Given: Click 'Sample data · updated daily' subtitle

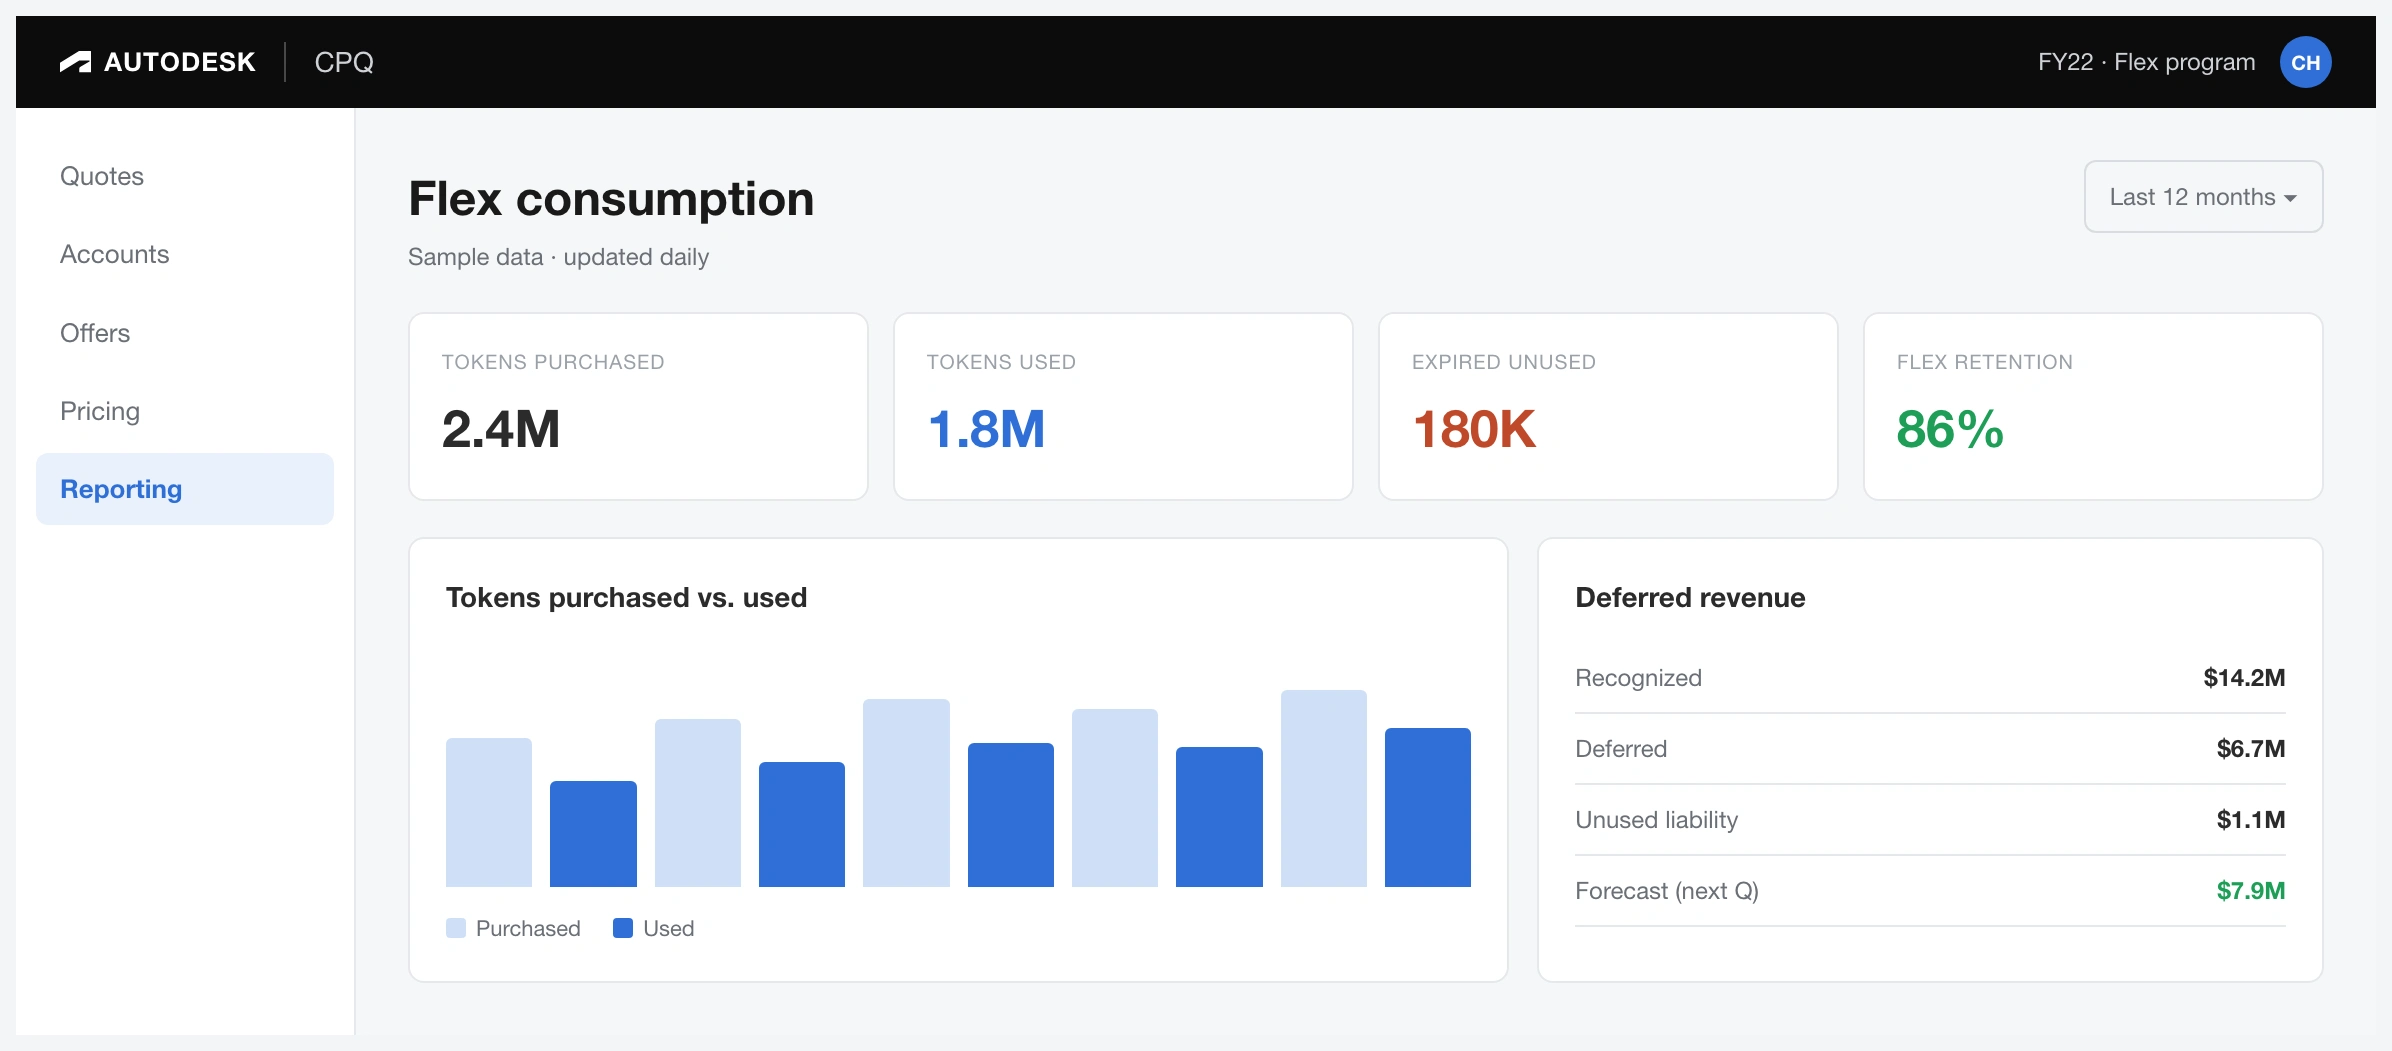Looking at the screenshot, I should (x=558, y=257).
